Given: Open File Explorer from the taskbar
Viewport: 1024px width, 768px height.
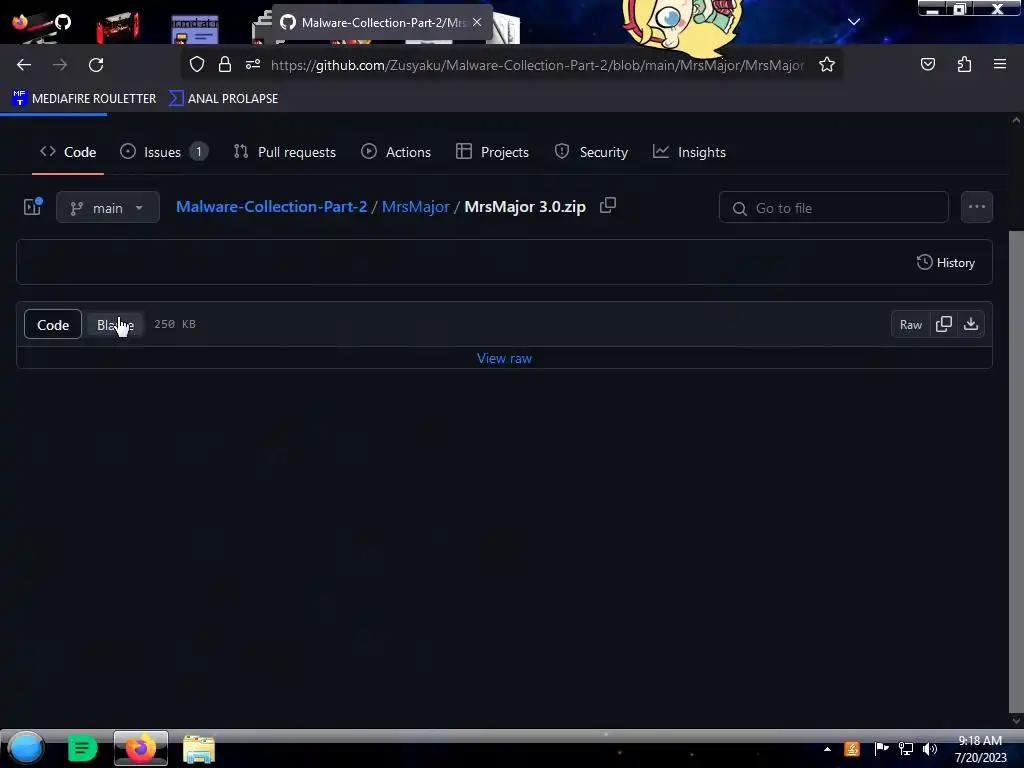Looking at the screenshot, I should coord(199,749).
